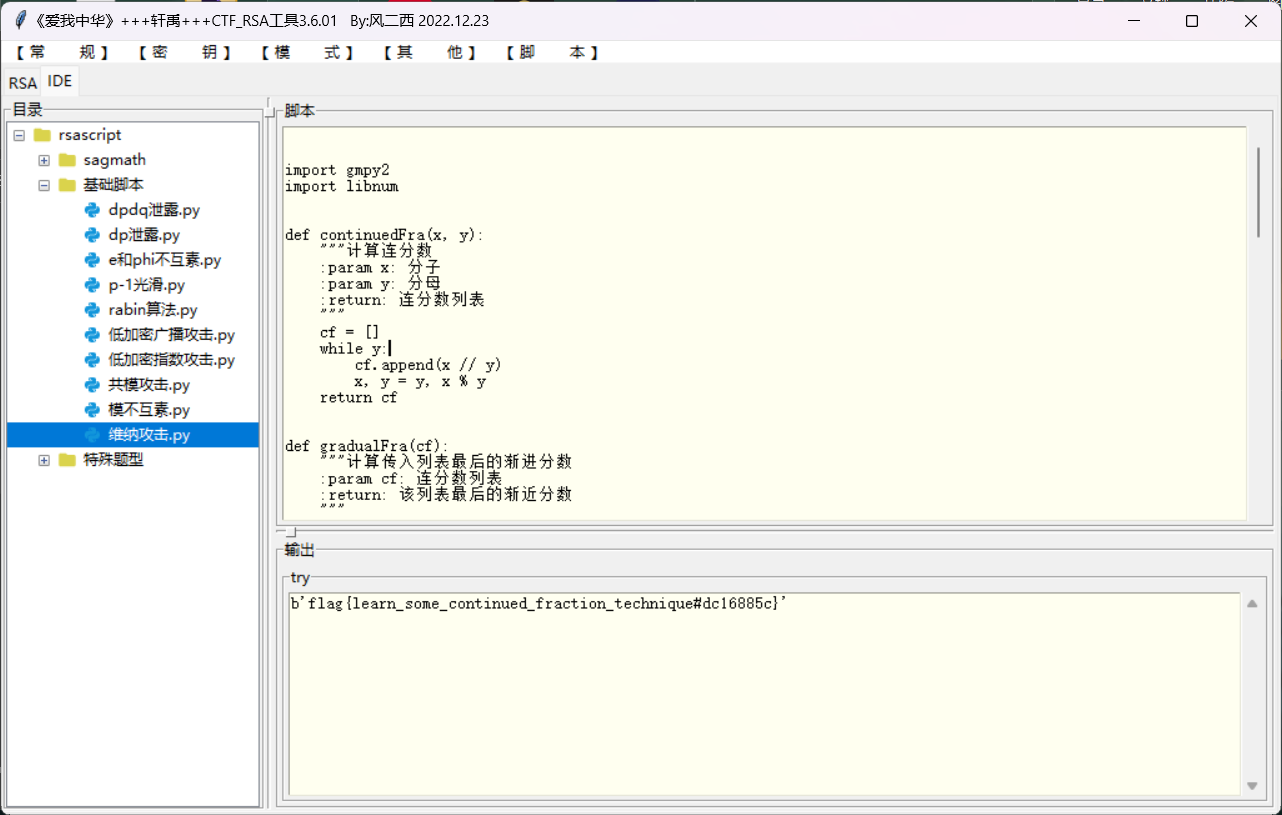Close the CTF_RSA tool window

pyautogui.click(x=1251, y=20)
